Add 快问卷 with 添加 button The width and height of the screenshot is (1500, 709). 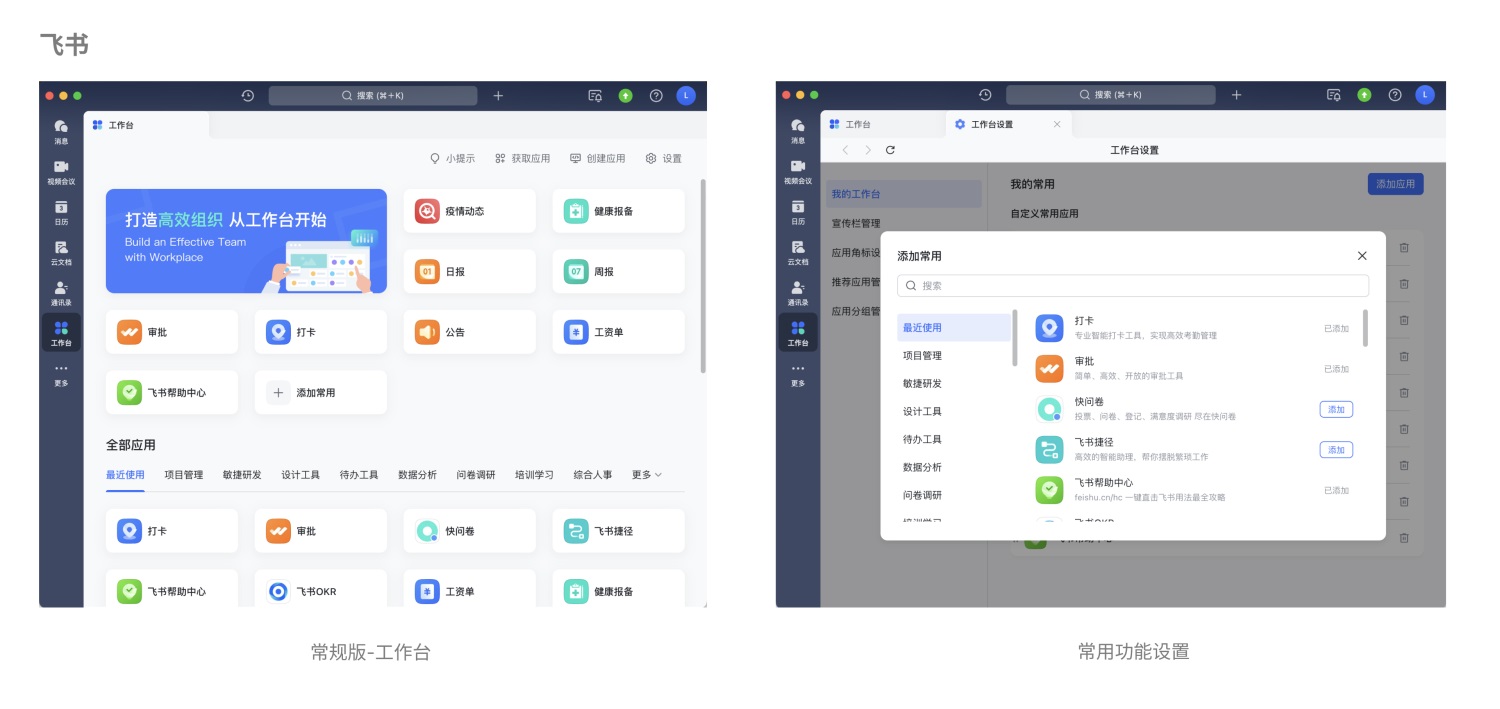click(x=1336, y=409)
